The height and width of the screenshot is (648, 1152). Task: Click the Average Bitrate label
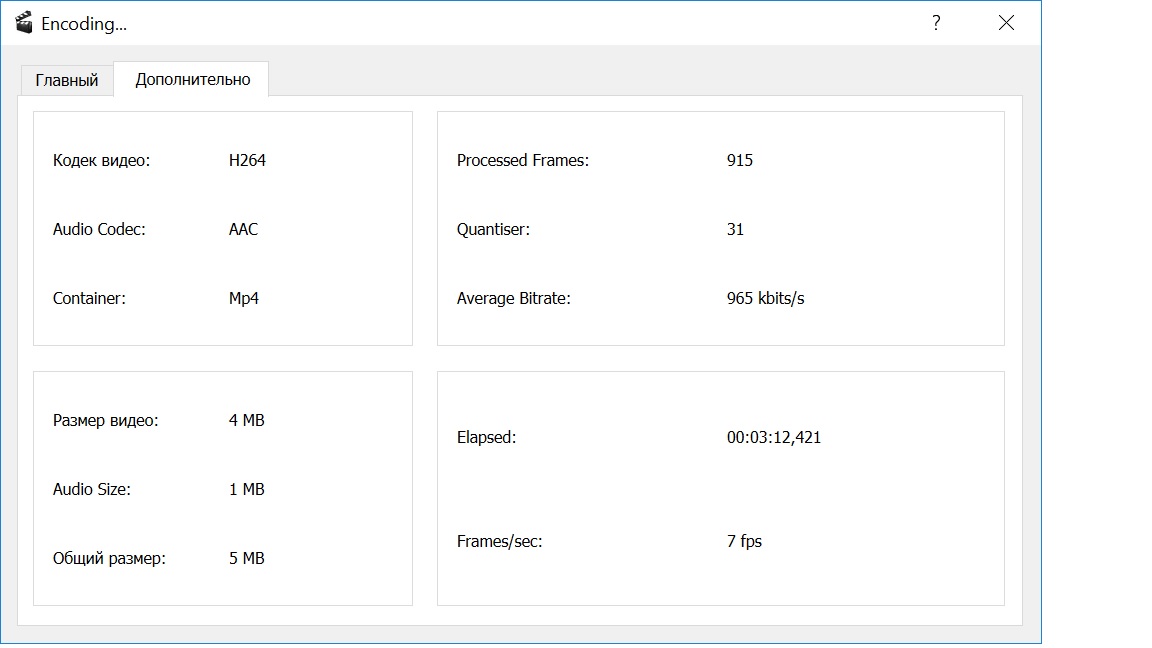513,298
